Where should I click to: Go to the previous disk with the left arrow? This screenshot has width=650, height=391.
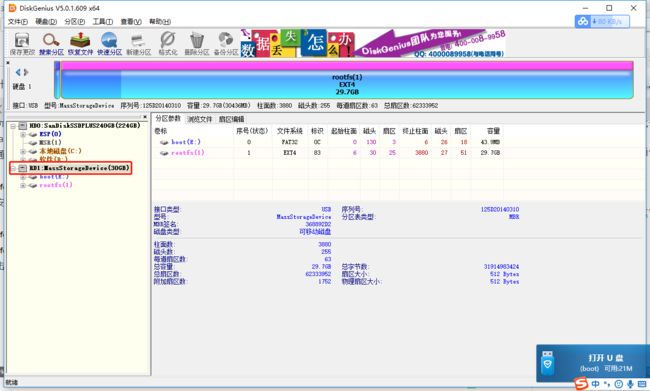18,72
